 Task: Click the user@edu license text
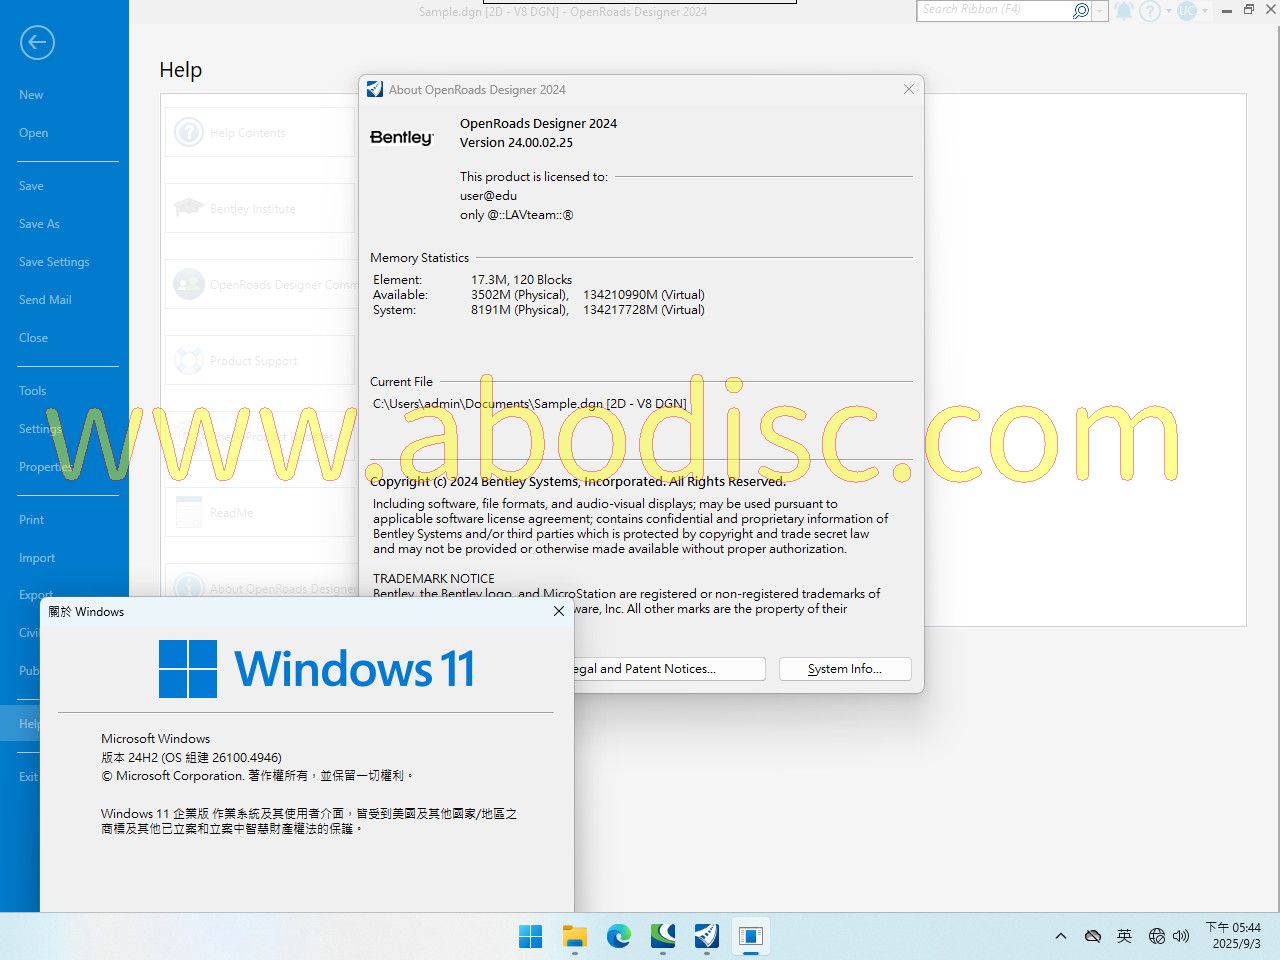(488, 196)
